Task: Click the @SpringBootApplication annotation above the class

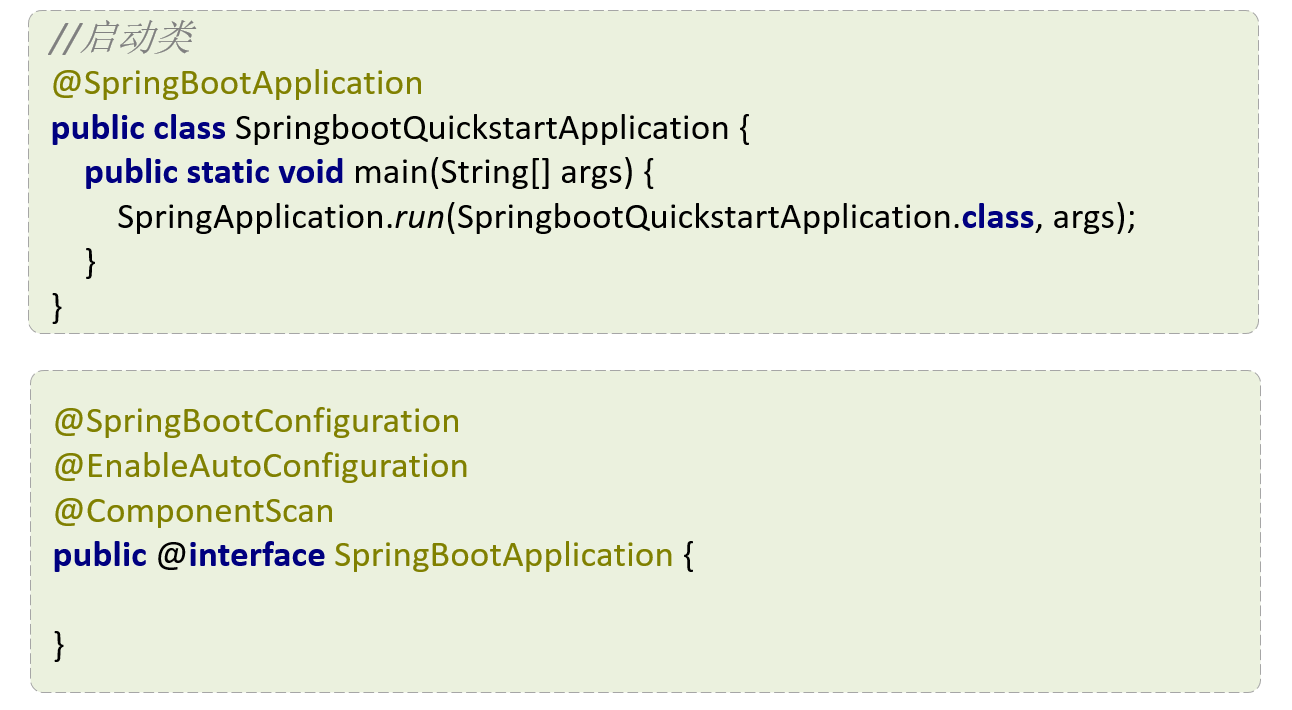Action: coord(237,83)
